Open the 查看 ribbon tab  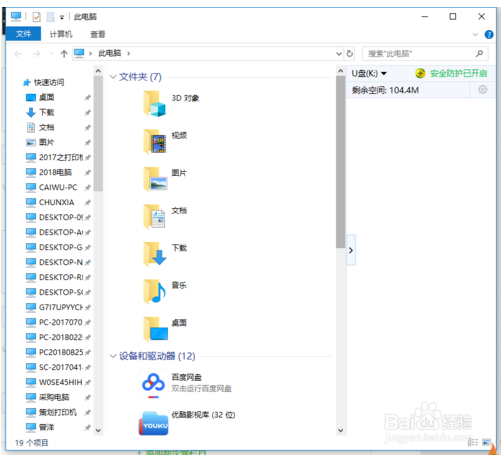97,34
